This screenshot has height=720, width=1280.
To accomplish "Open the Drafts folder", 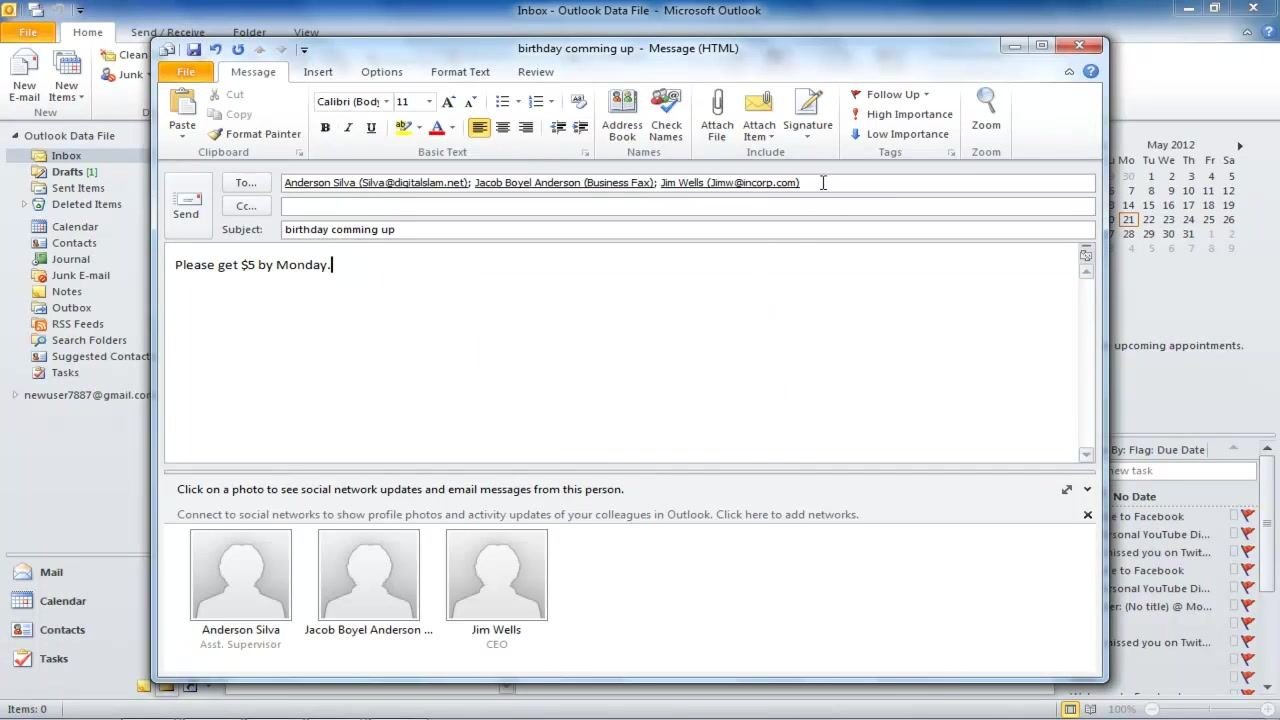I will pos(67,172).
